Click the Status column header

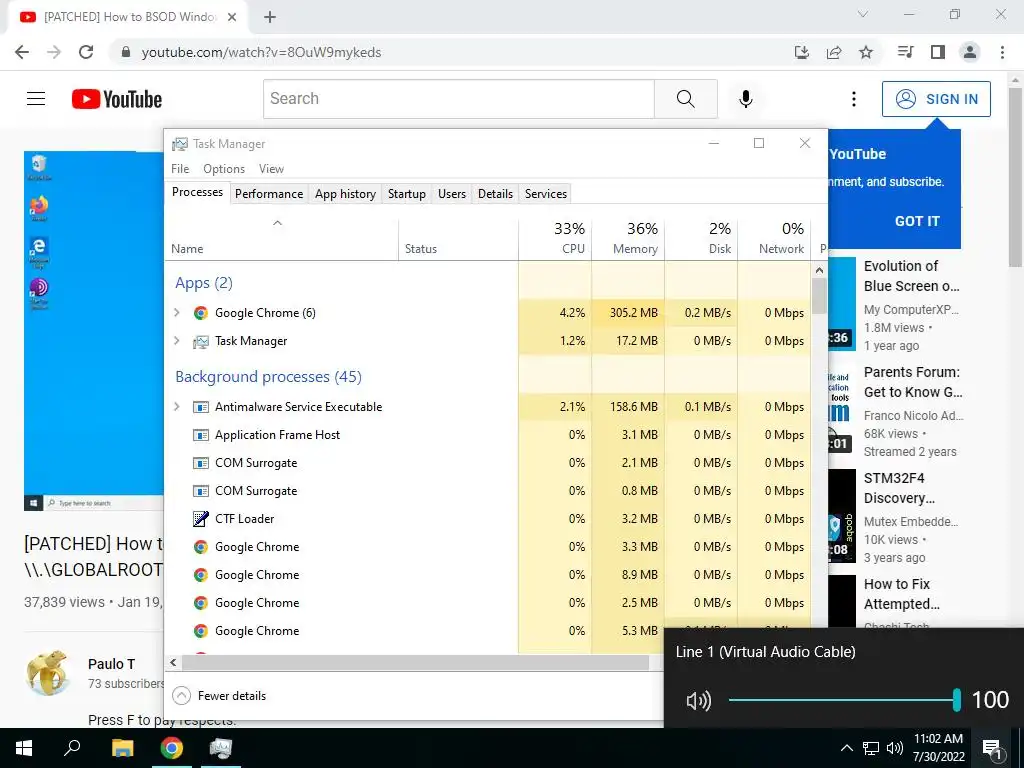pyautogui.click(x=458, y=238)
